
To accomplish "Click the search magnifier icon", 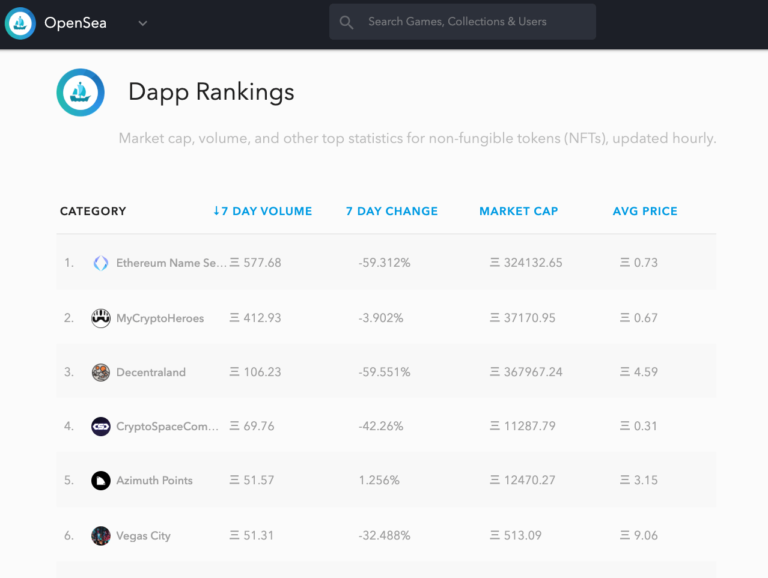I will pyautogui.click(x=346, y=22).
